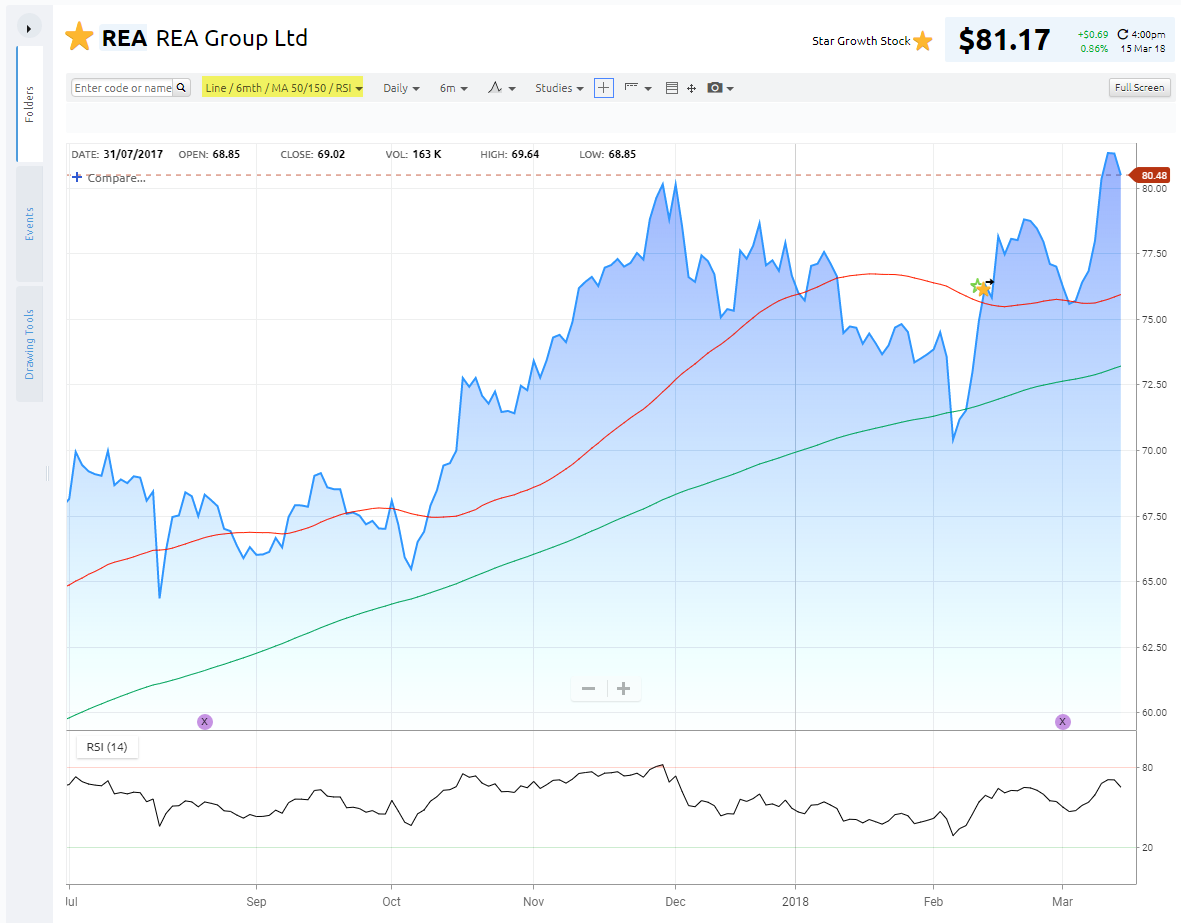Click the Full Screen button
This screenshot has height=923, width=1181.
(1140, 87)
